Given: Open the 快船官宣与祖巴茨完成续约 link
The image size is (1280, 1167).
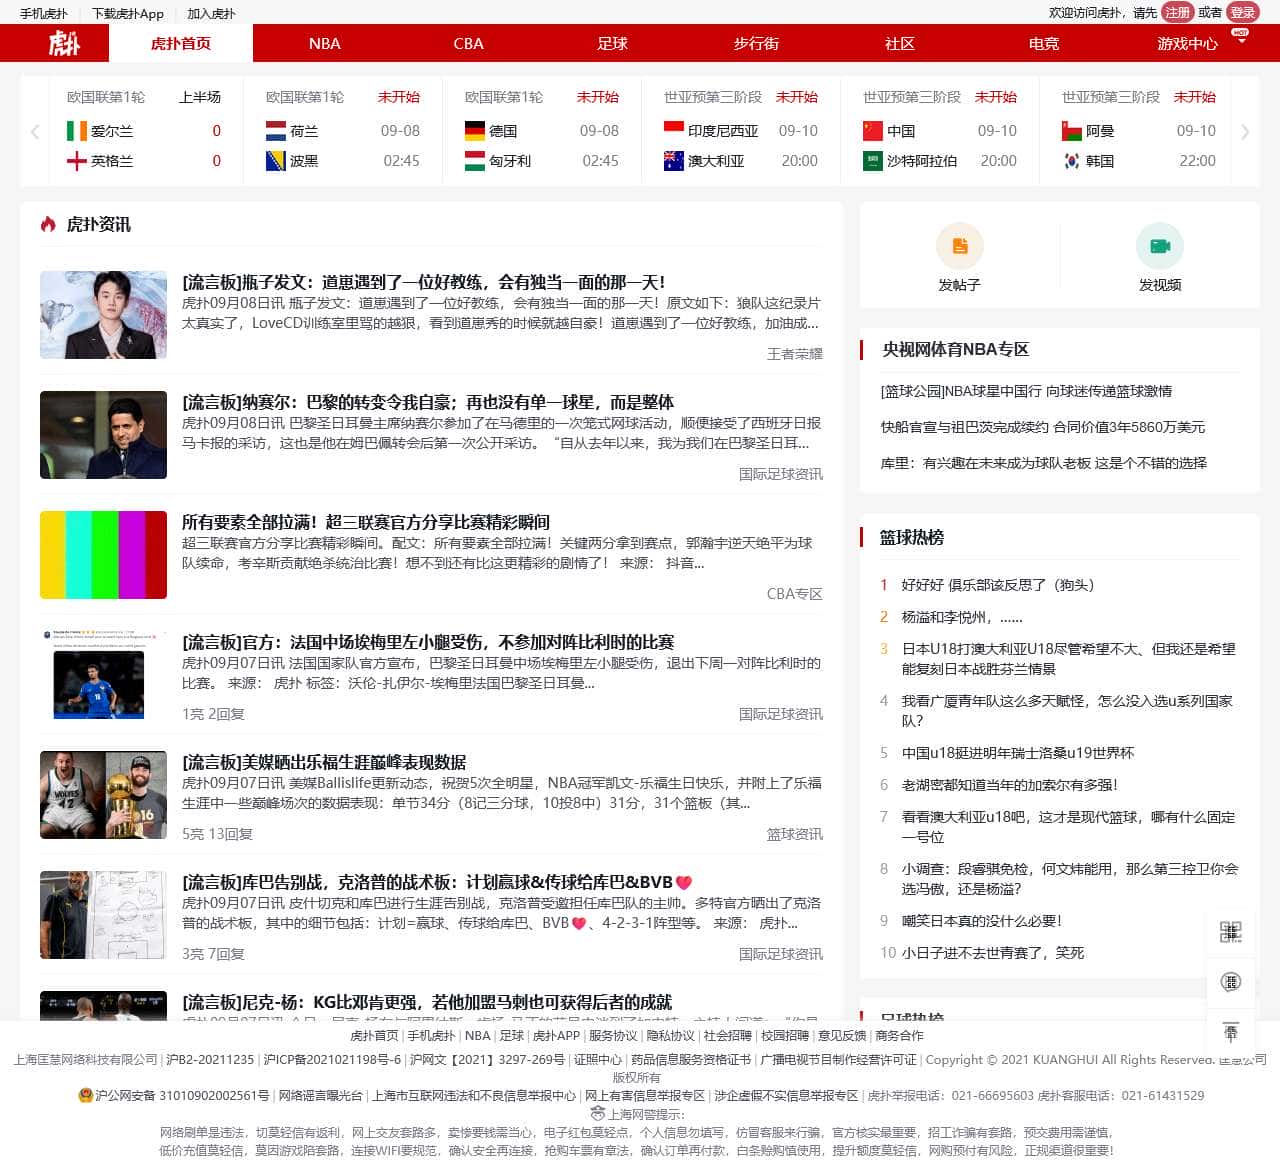Looking at the screenshot, I should 1043,427.
